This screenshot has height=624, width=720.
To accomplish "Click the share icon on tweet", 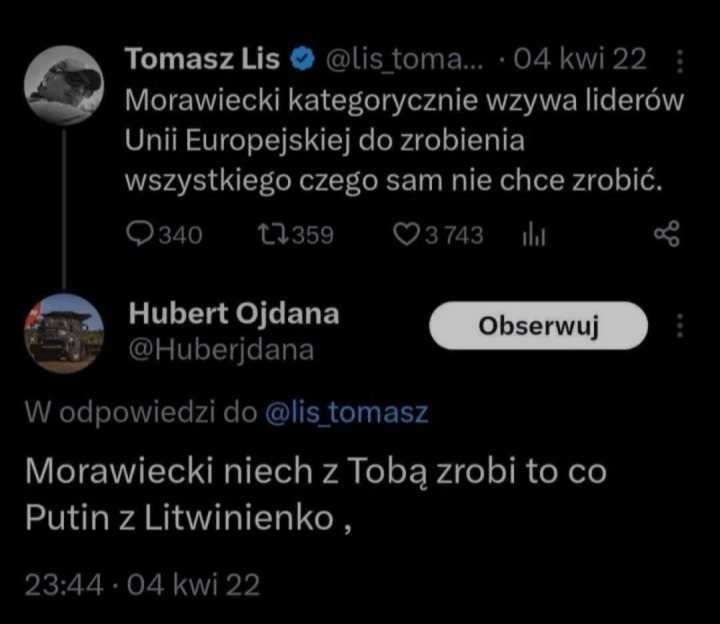I will [666, 234].
